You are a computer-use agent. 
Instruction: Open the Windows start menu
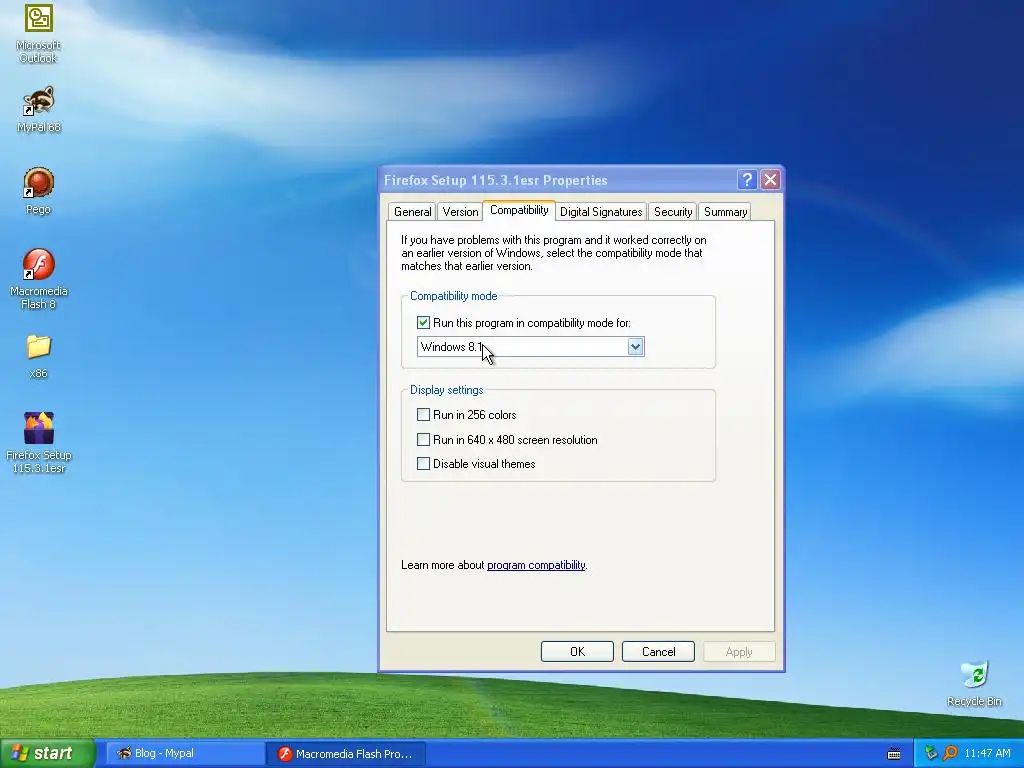click(48, 754)
